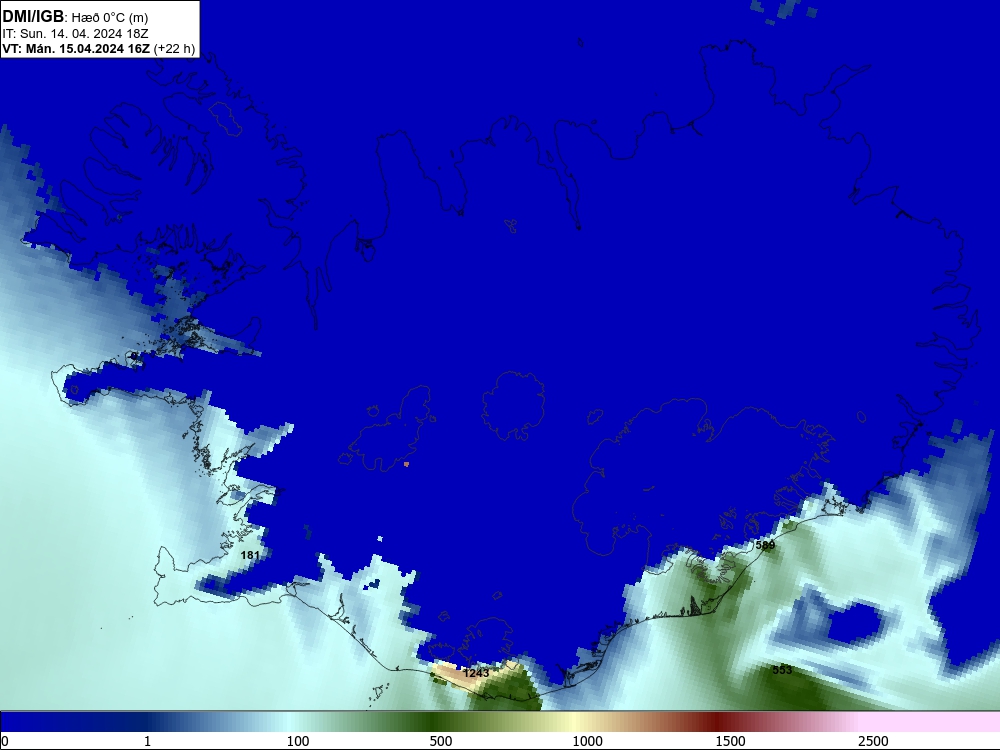Click the 500 label on color scale
This screenshot has width=1000, height=750.
click(x=441, y=741)
